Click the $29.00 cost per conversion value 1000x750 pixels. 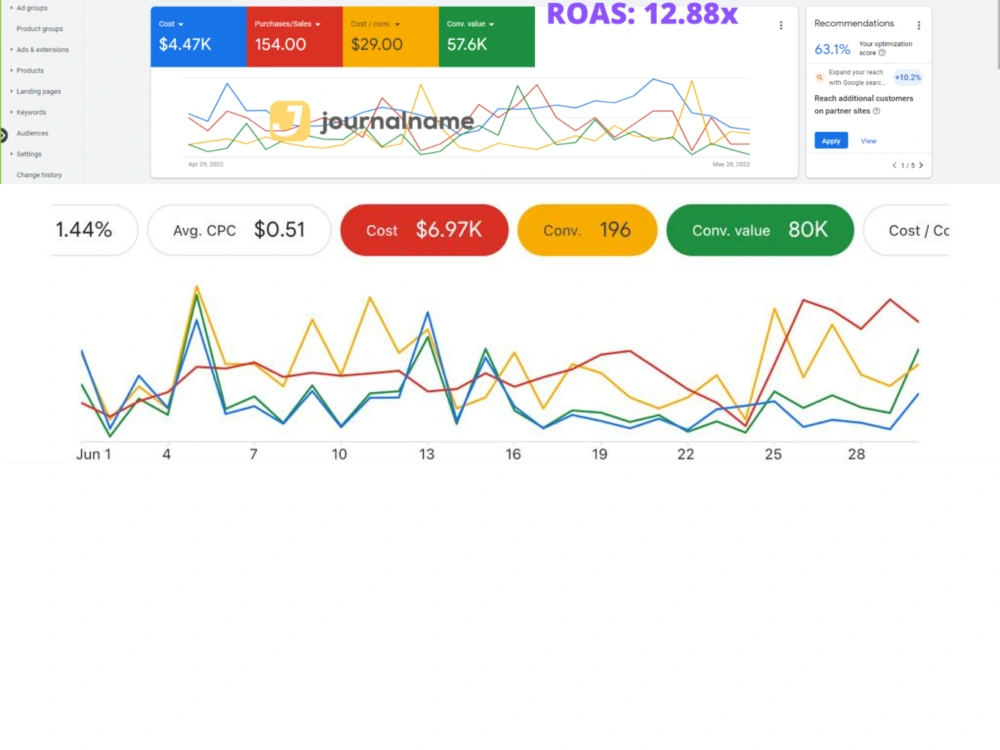click(x=377, y=45)
